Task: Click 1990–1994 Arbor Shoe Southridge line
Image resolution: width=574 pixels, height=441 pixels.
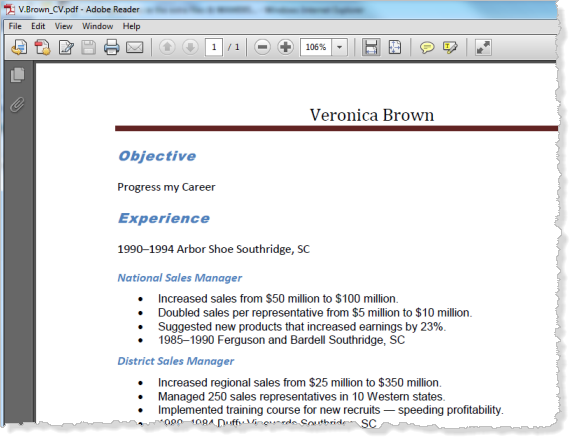Action: pyautogui.click(x=213, y=249)
